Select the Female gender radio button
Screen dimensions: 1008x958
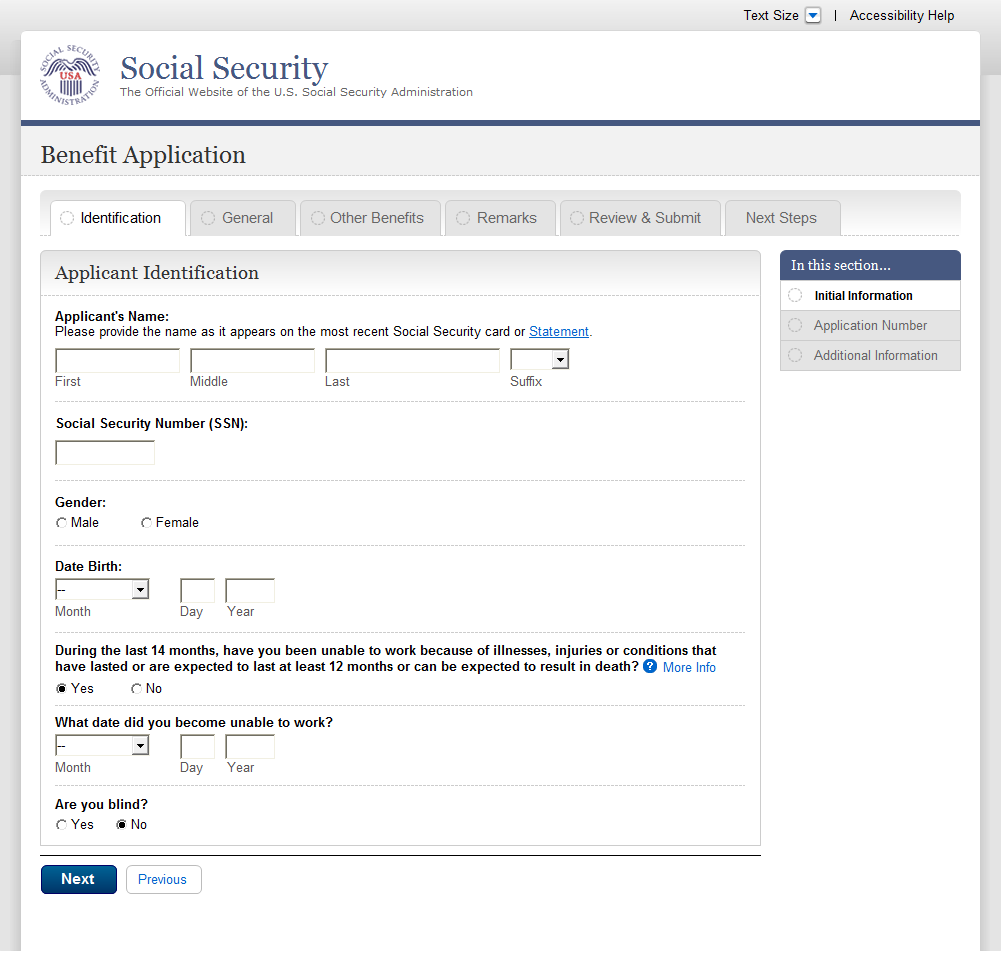(x=147, y=523)
